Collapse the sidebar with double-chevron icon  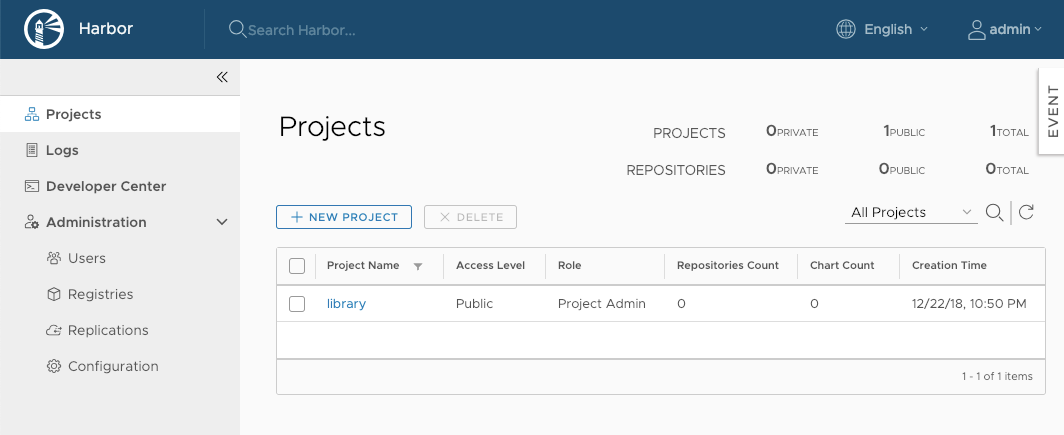tap(222, 77)
